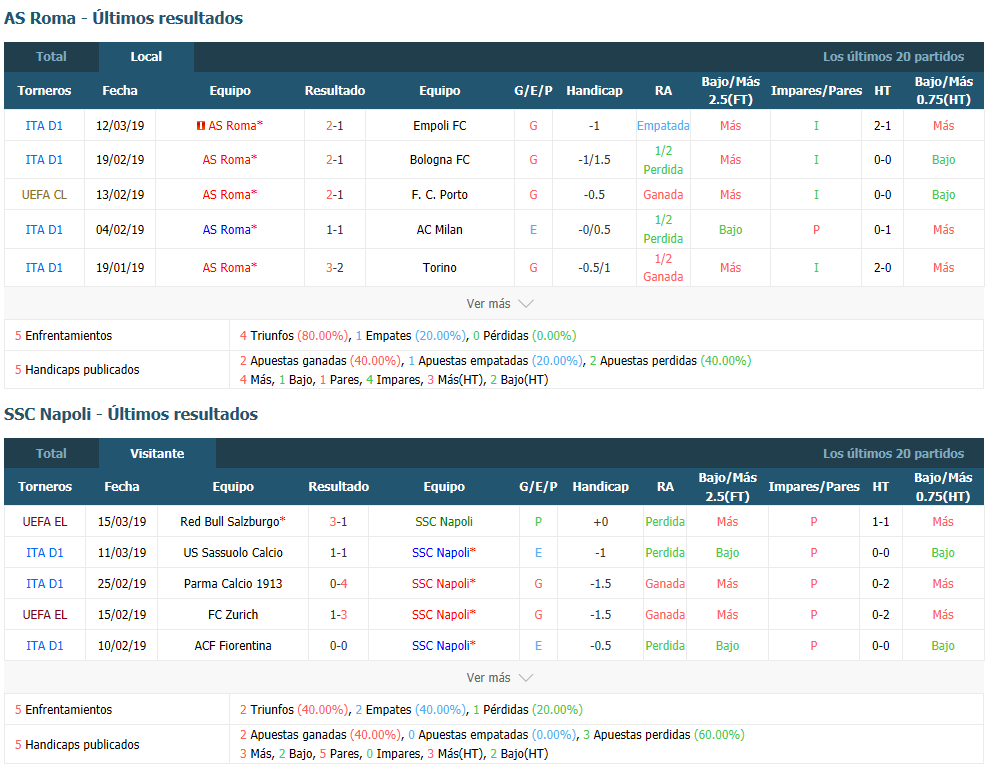Click 2-1 result against Empoli FC
988x768 pixels.
click(x=335, y=126)
